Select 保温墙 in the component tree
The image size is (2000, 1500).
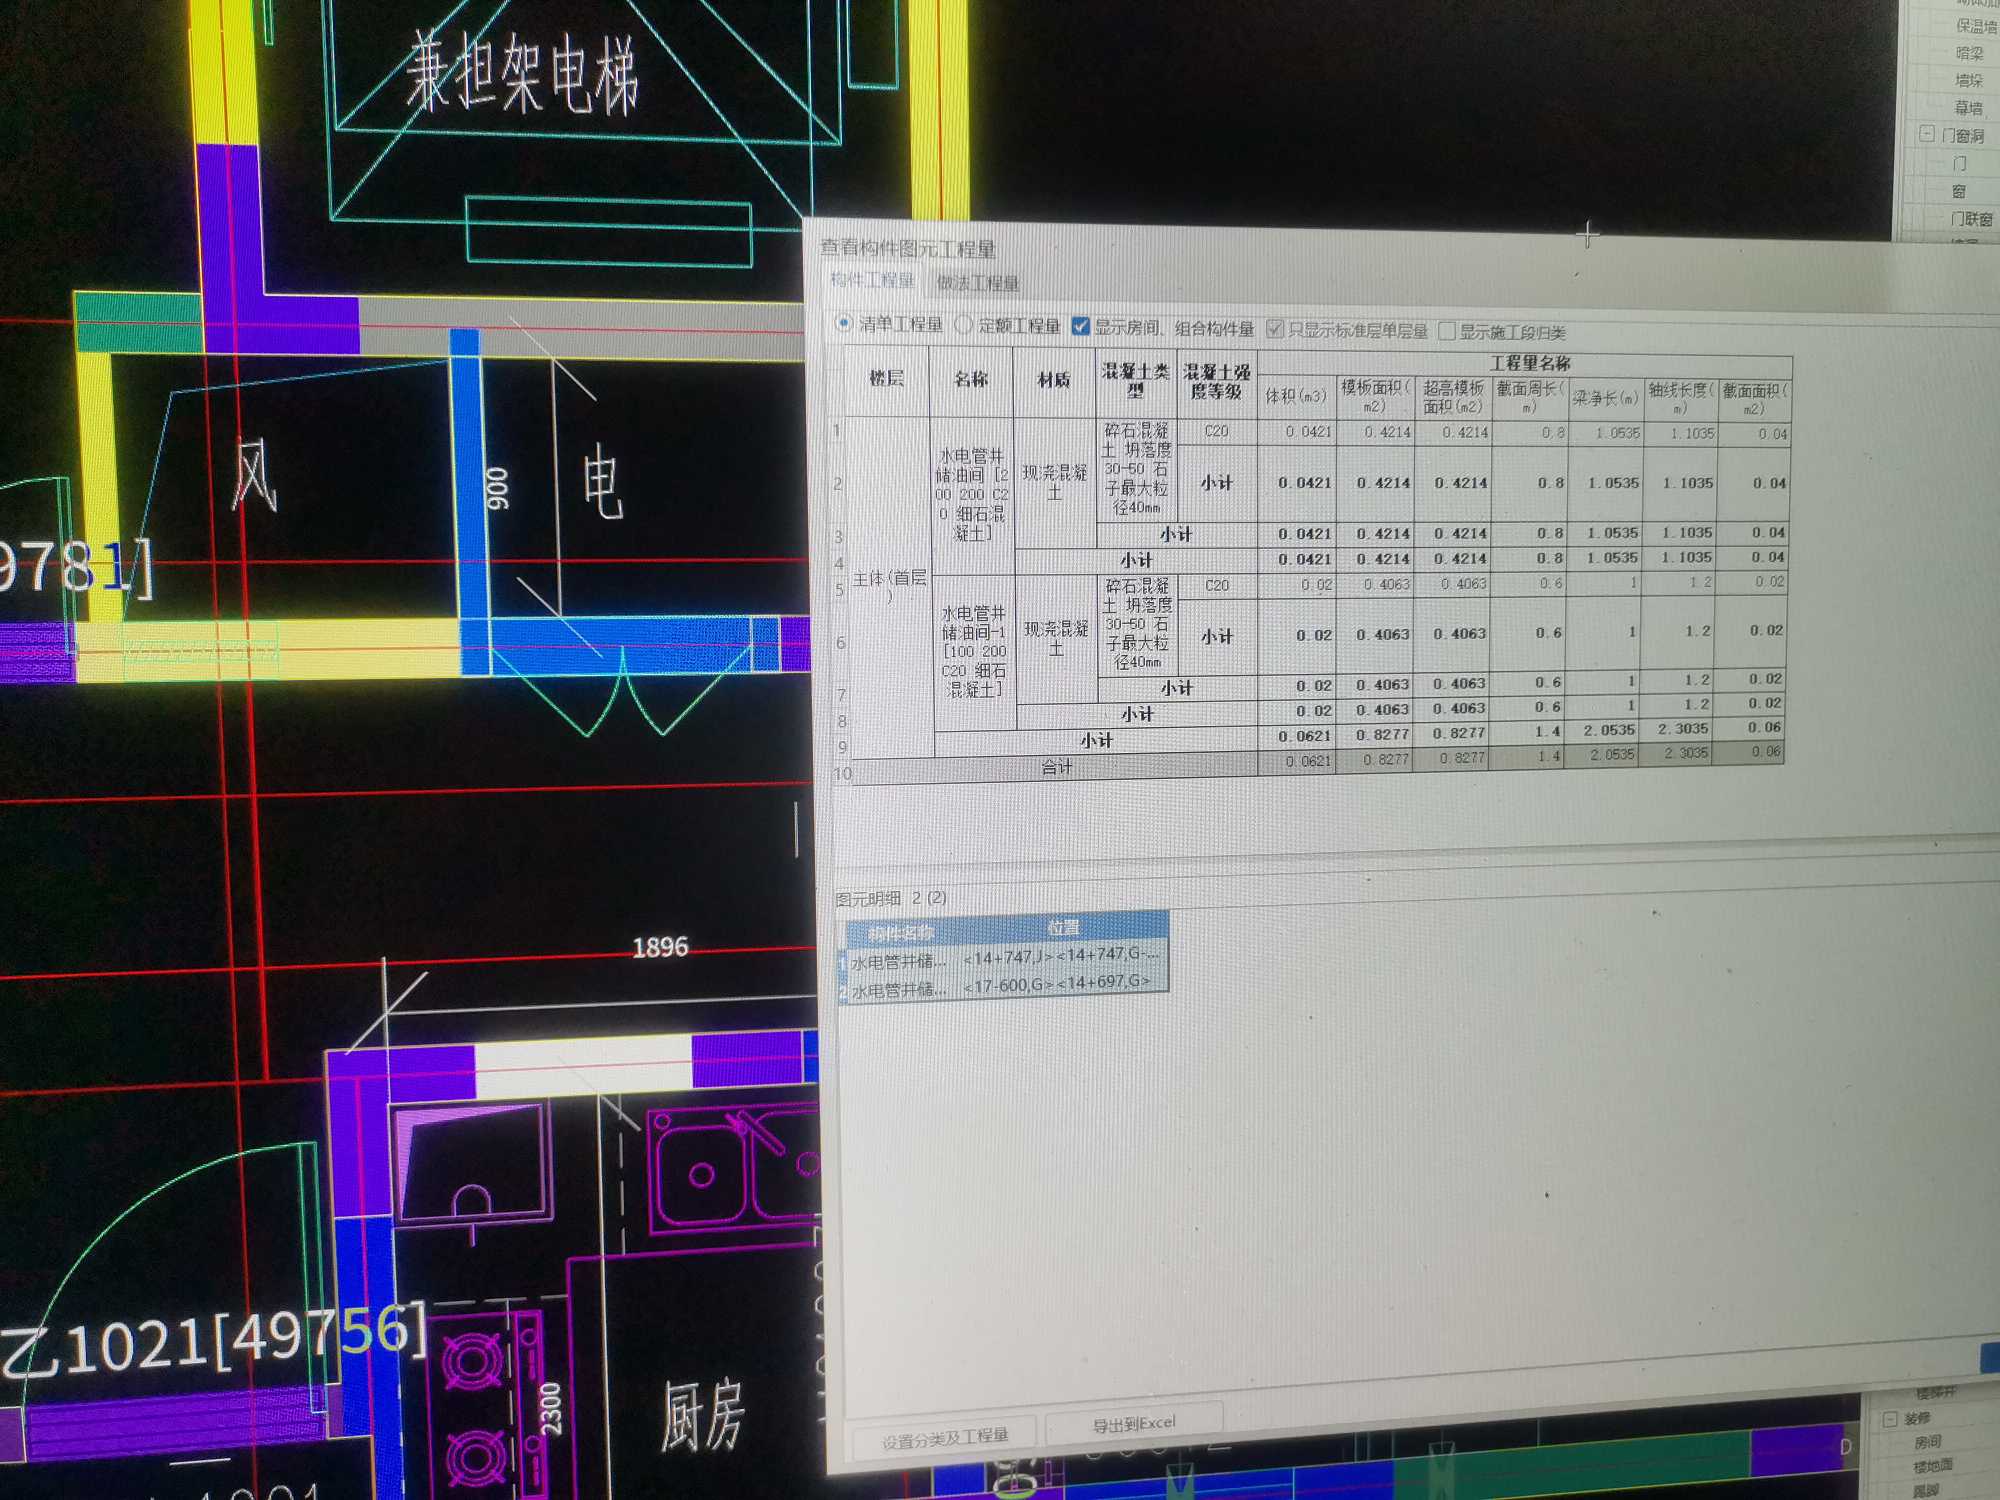(x=1976, y=26)
